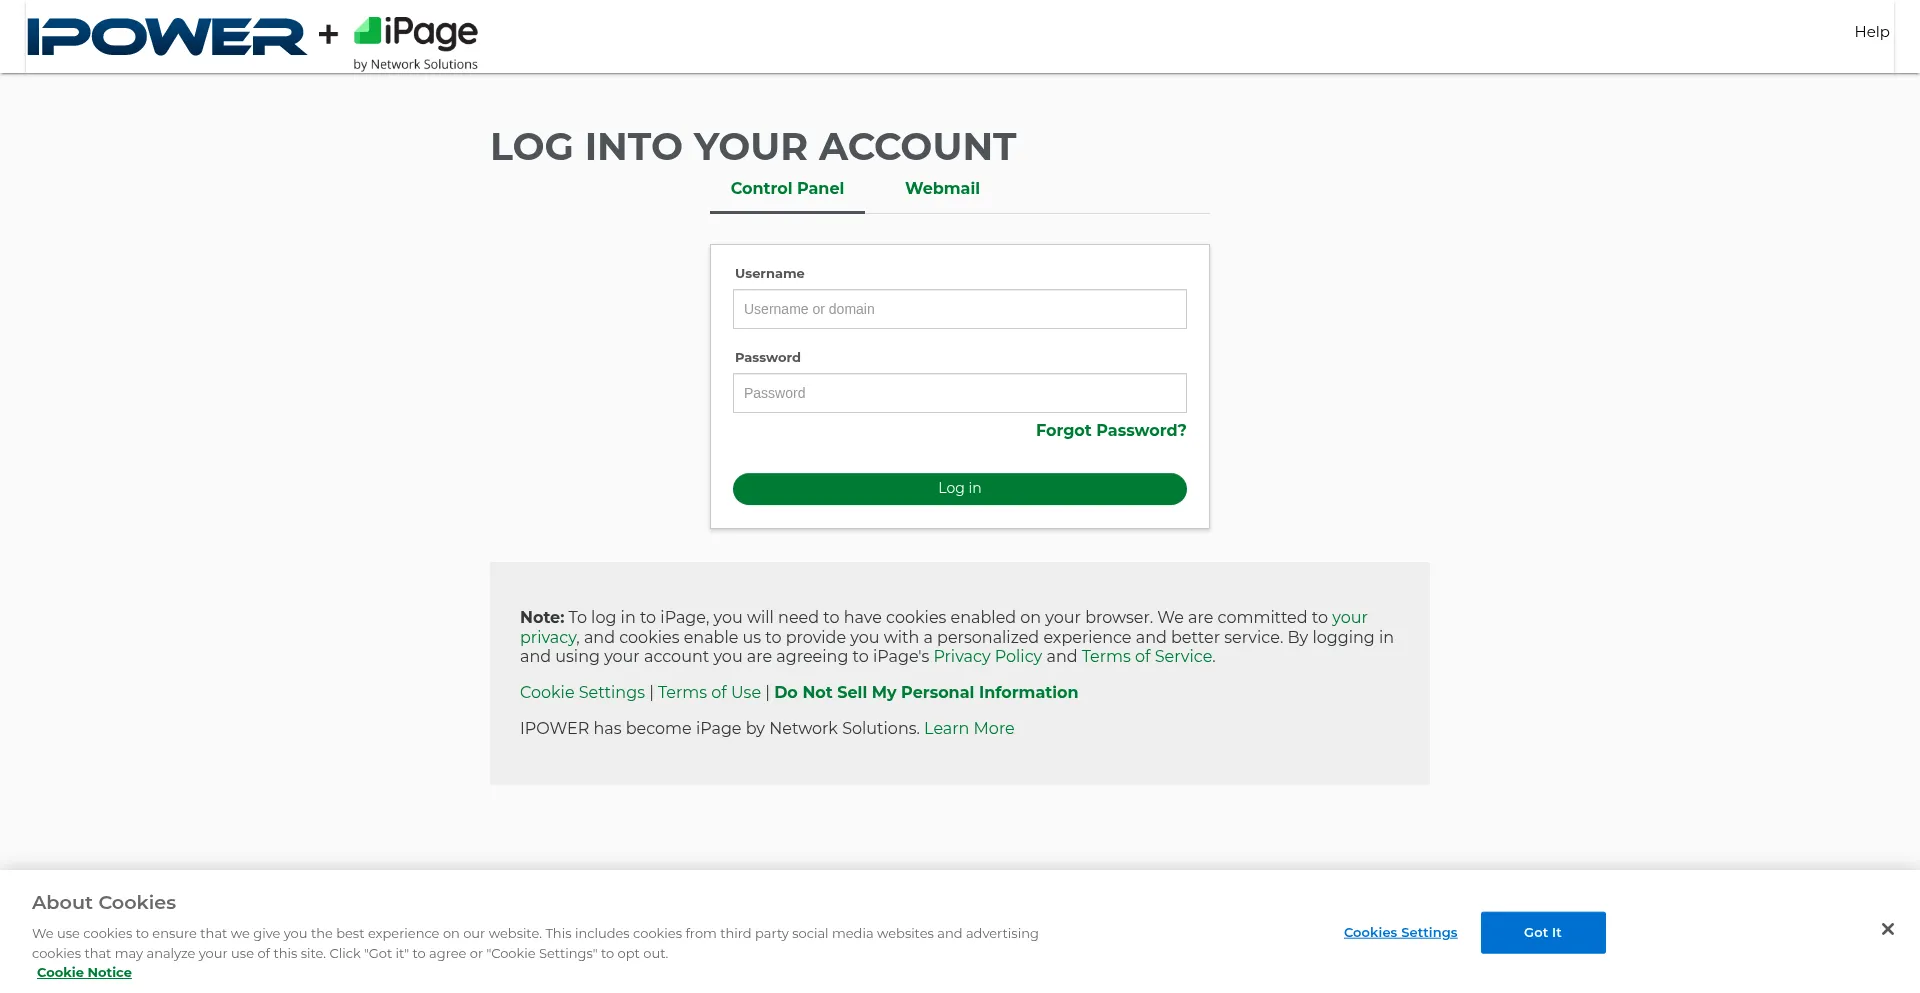This screenshot has width=1920, height=993.
Task: Click the Learn More link
Action: point(968,729)
